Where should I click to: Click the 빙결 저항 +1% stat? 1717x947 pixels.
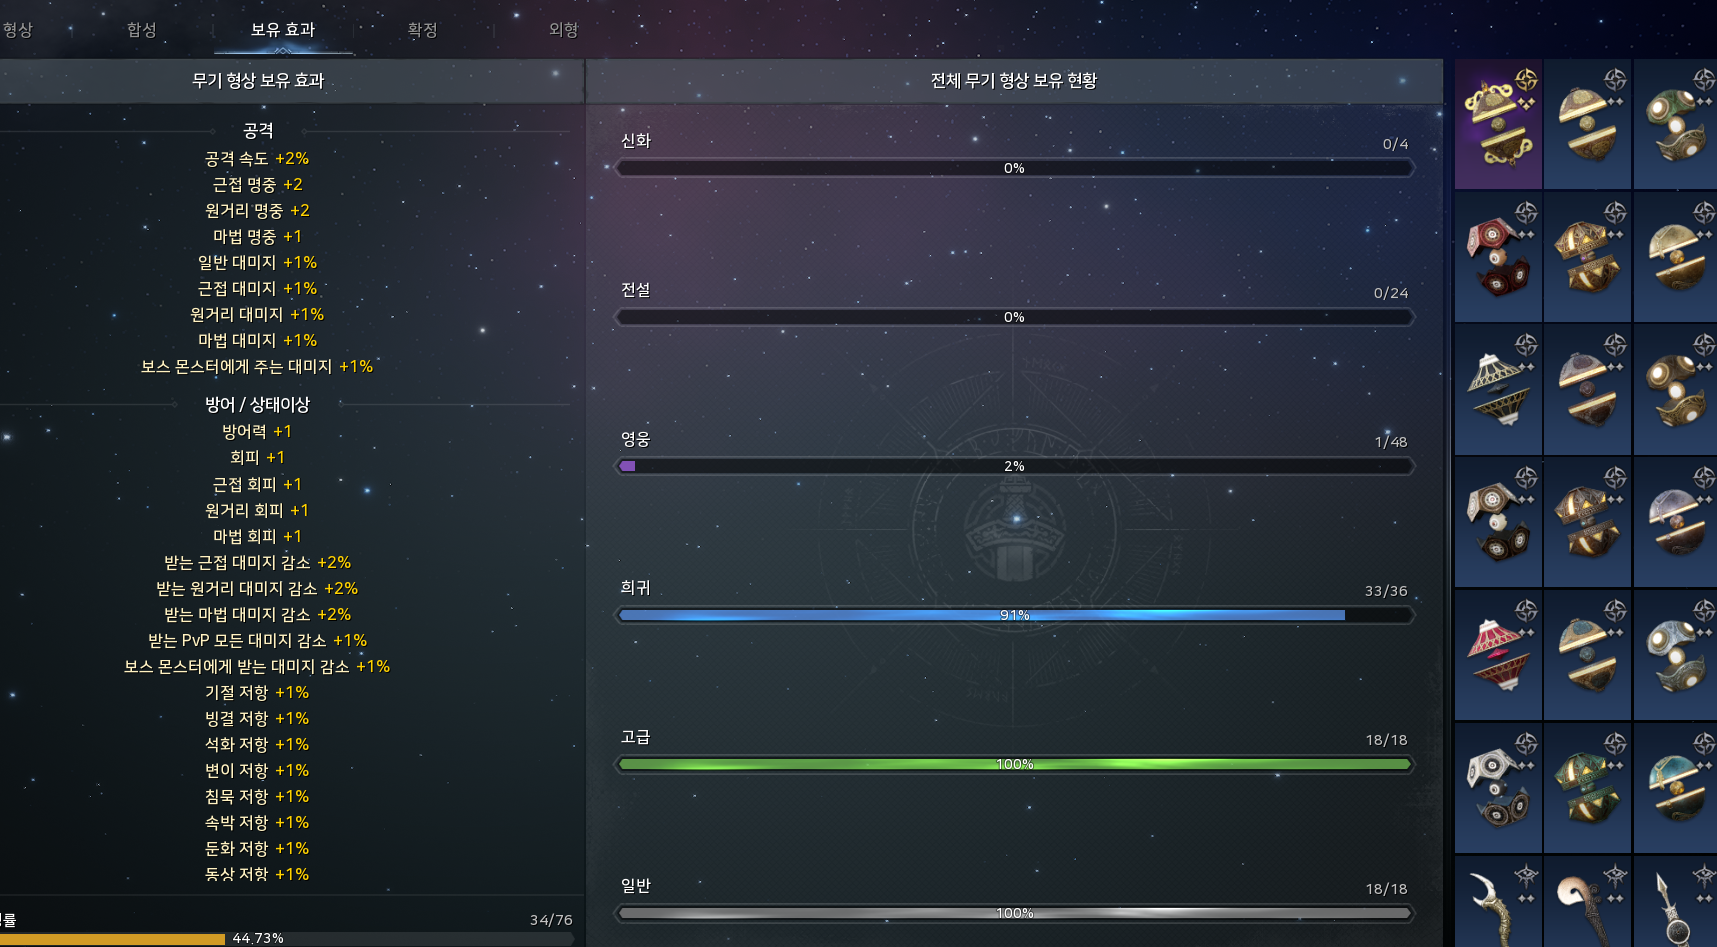[257, 719]
